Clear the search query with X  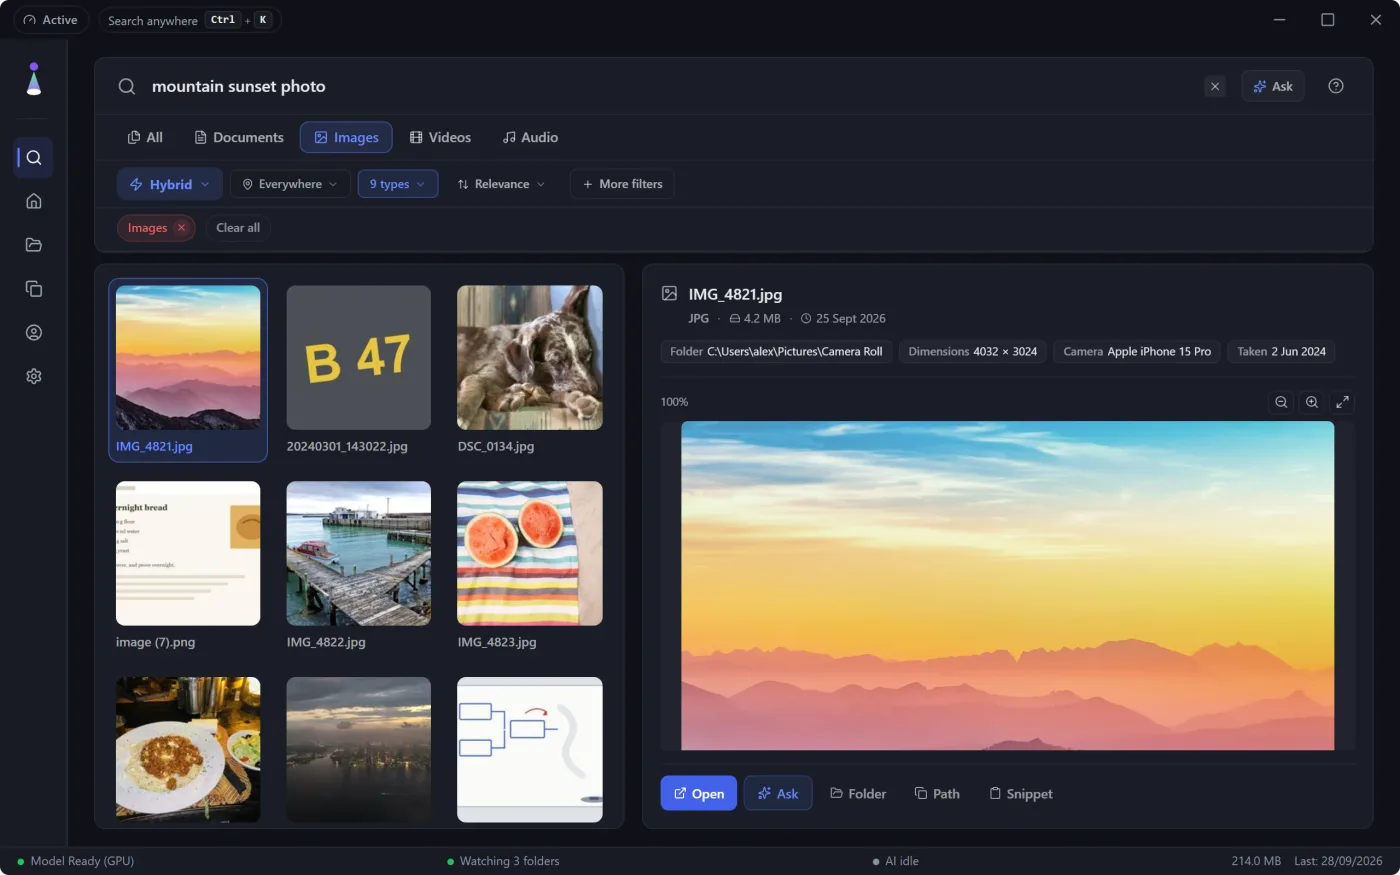1215,87
